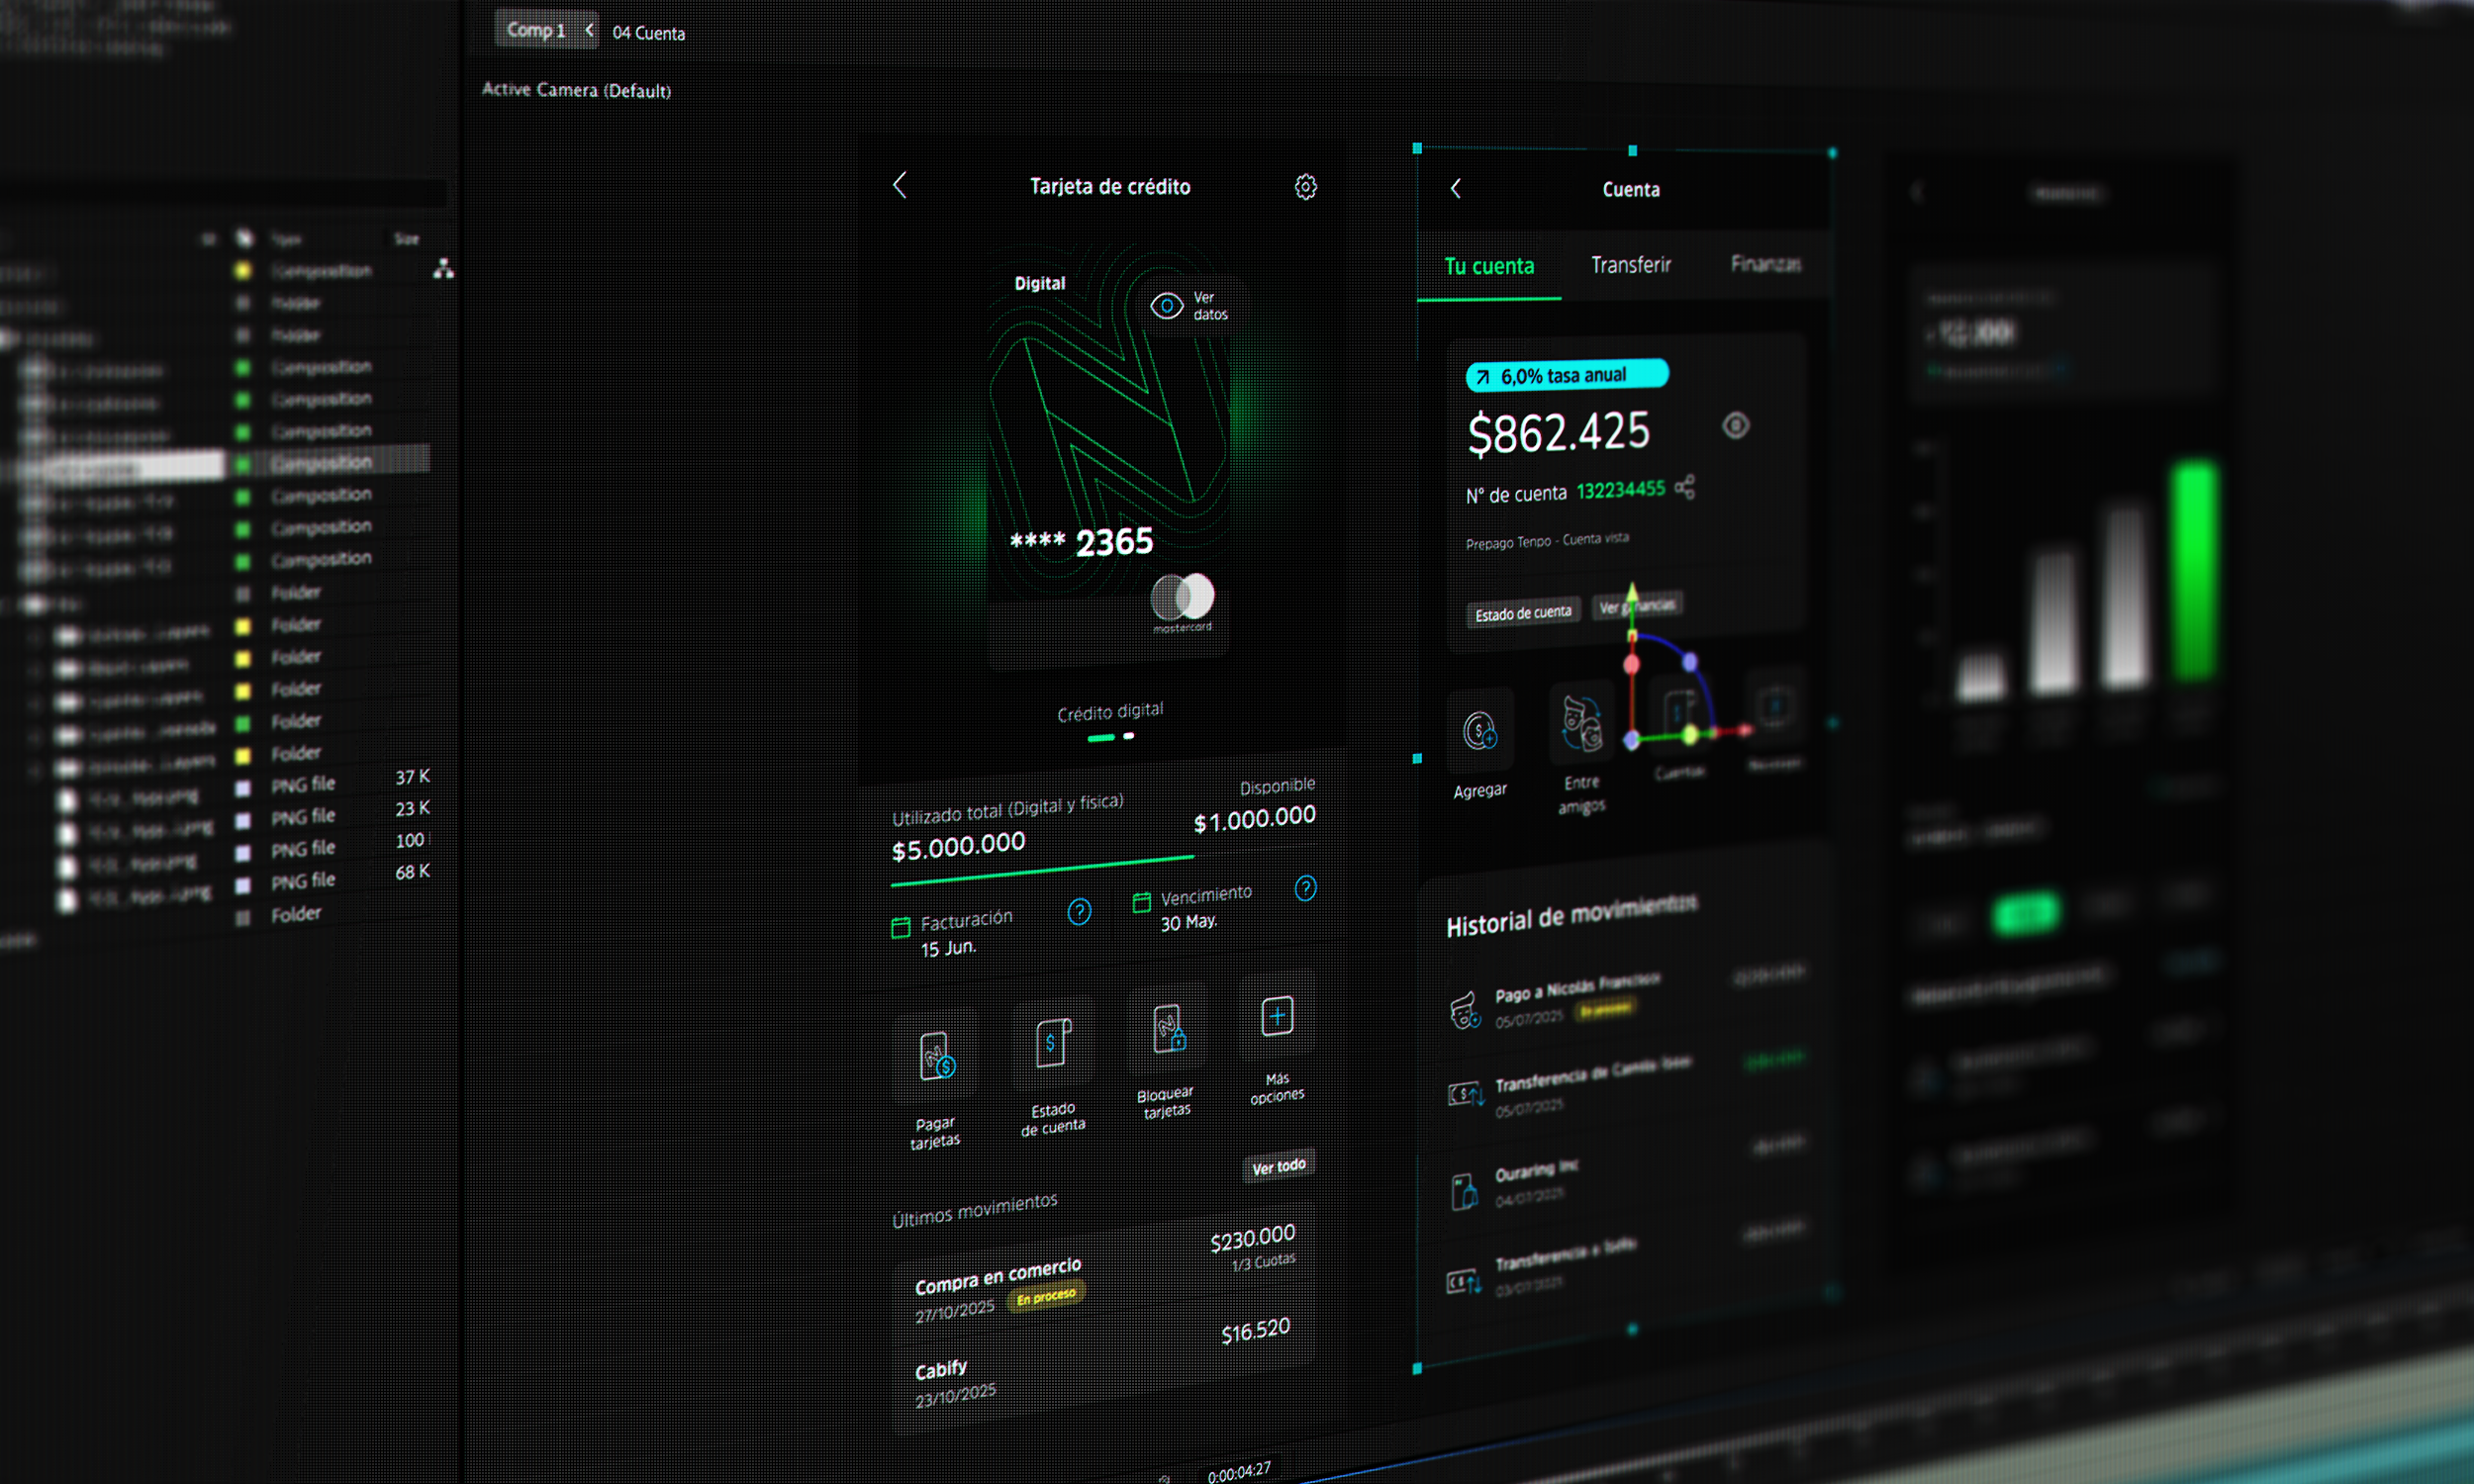
Task: Hide the $862.425 balance with the eye icon
Action: [1736, 426]
